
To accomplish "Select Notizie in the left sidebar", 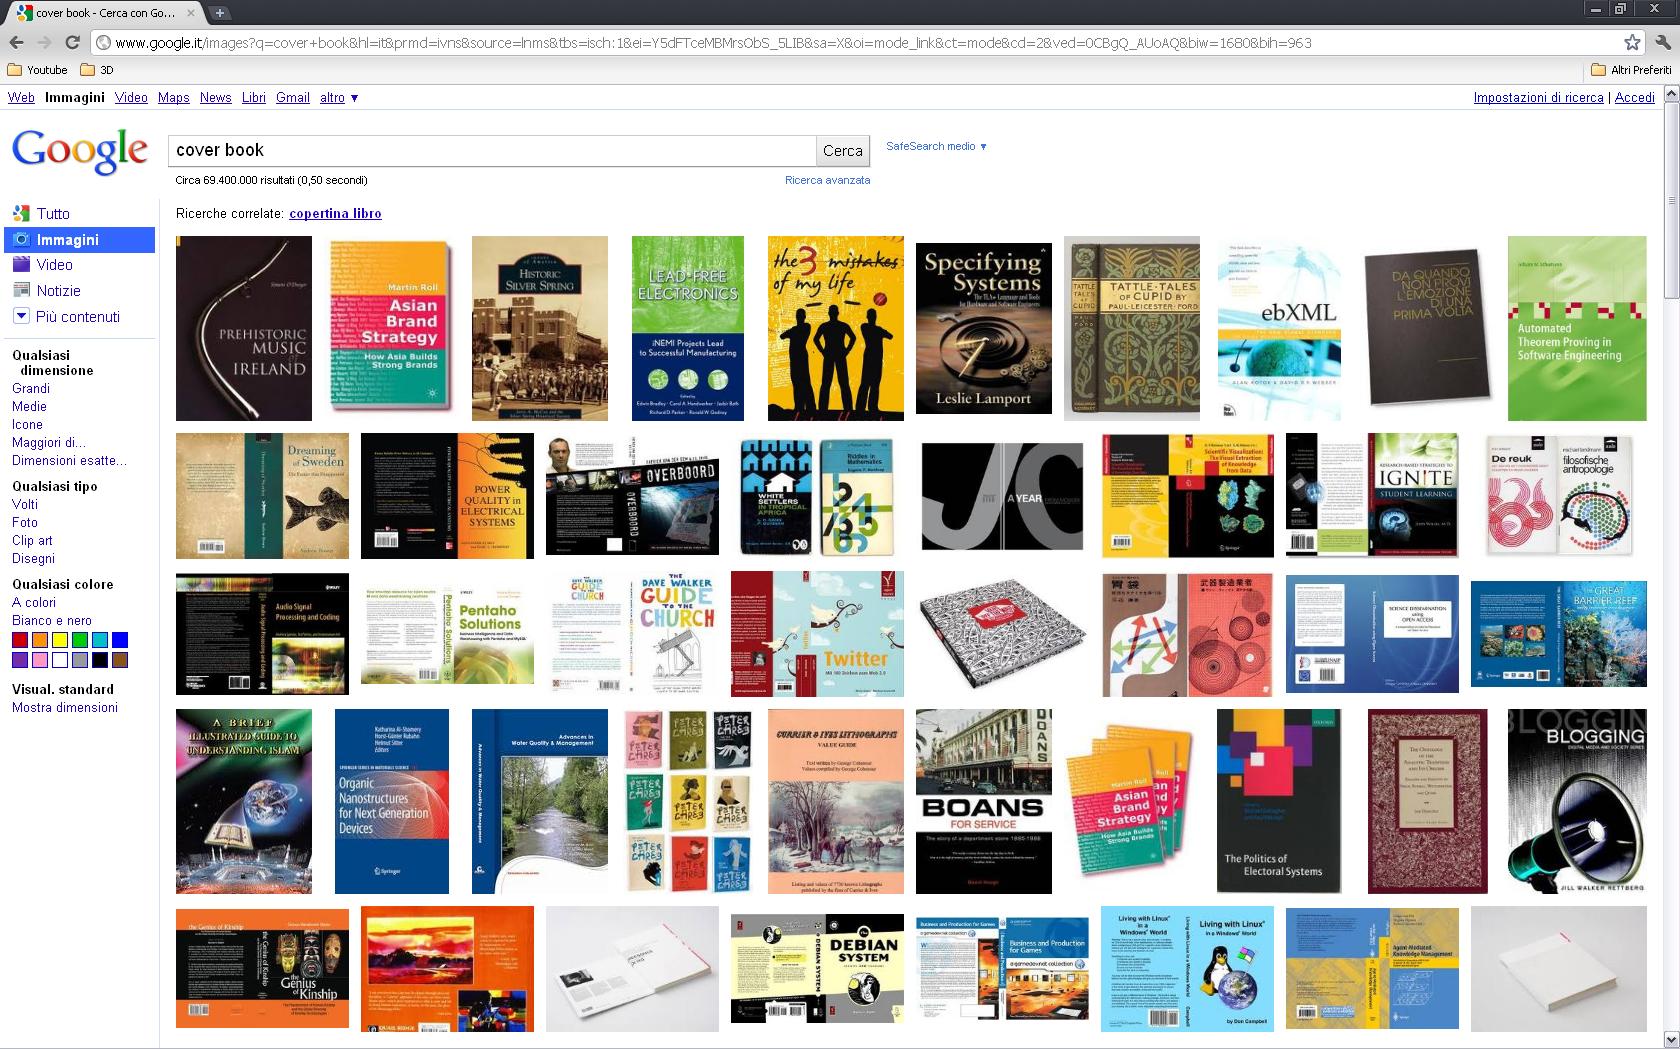I will pos(58,291).
